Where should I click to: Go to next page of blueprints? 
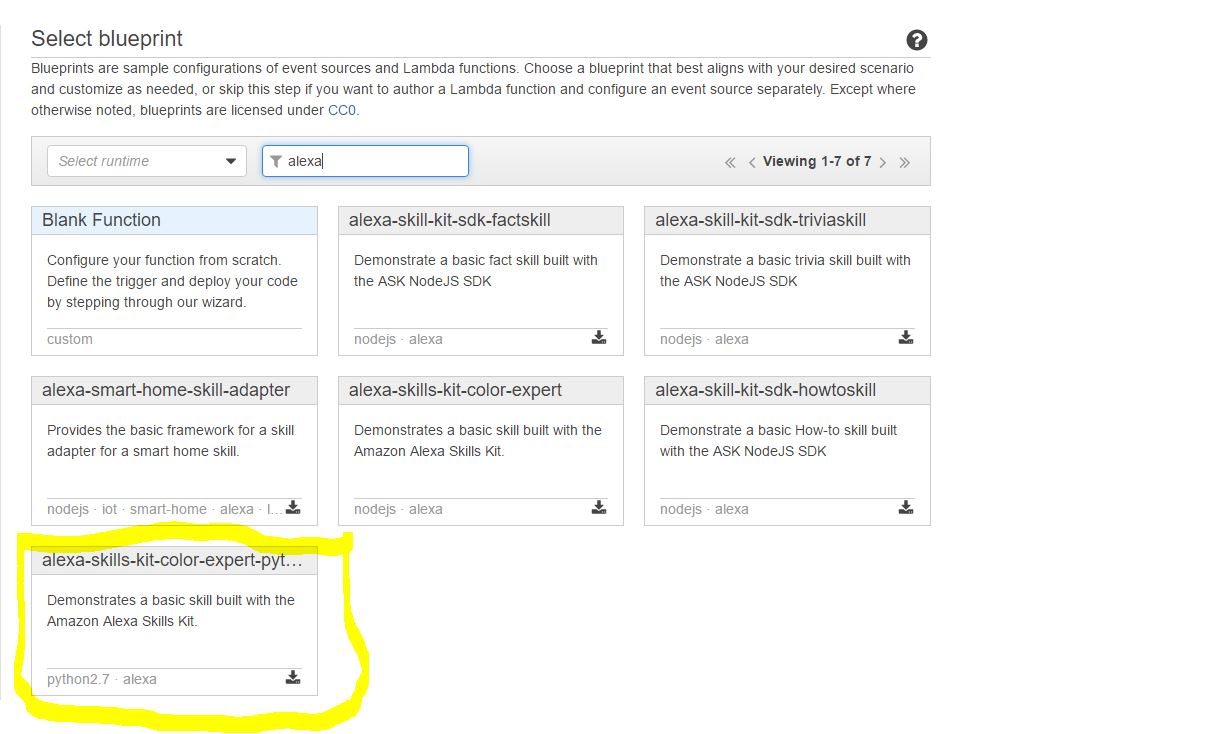[882, 162]
